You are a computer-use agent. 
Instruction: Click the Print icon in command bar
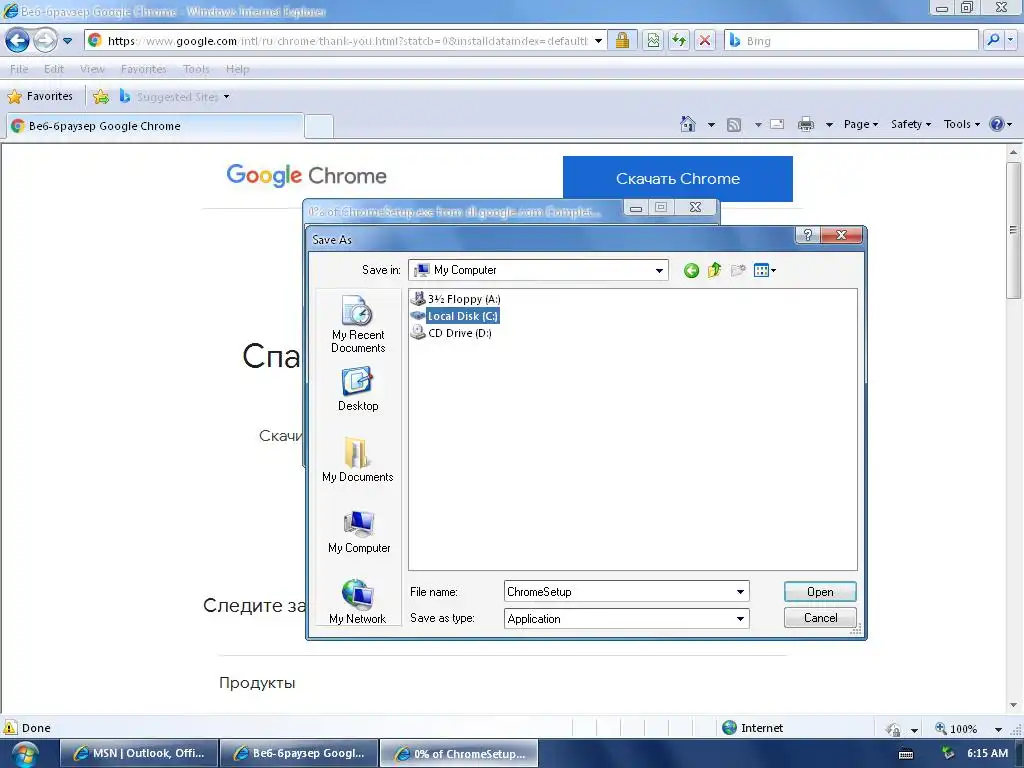(x=806, y=123)
